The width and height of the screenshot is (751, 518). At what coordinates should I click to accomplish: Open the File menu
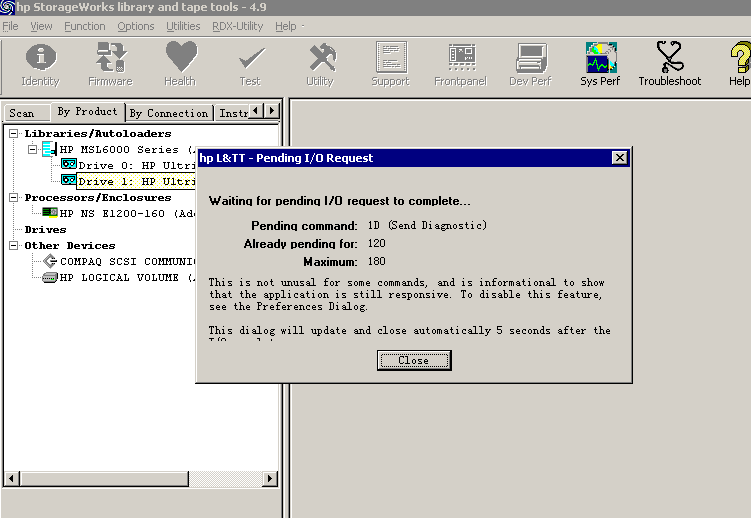point(10,26)
